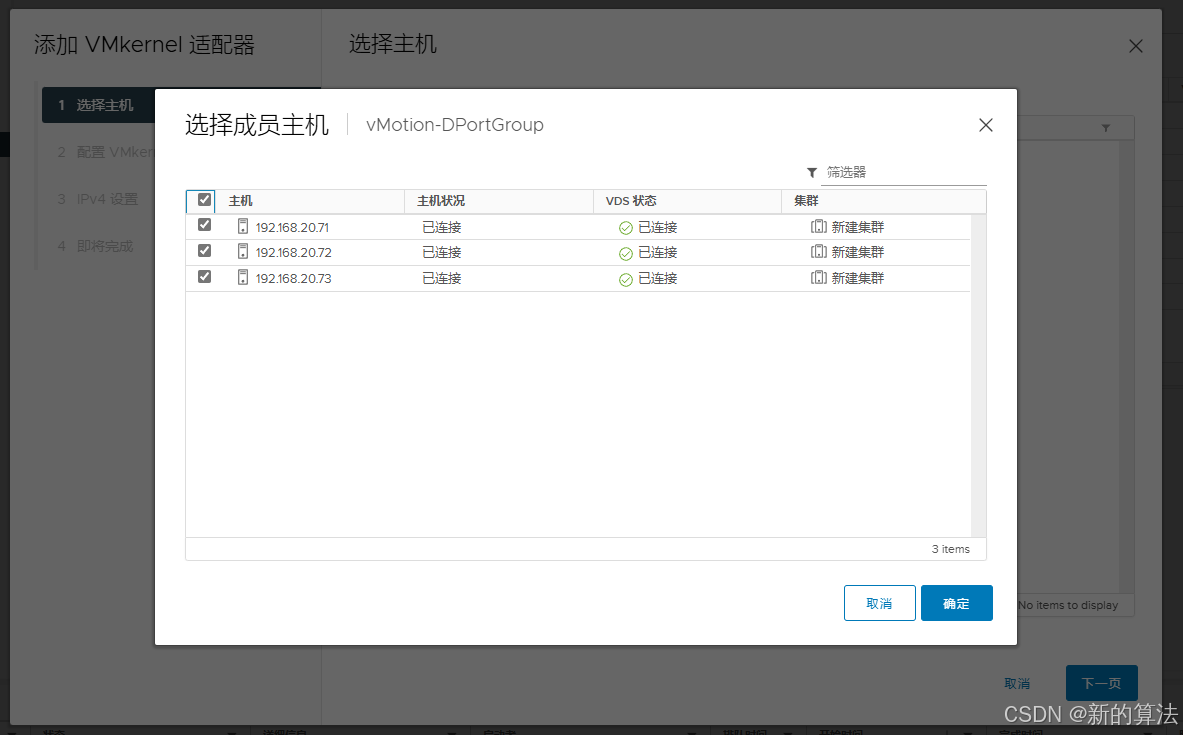Click 新建集群 in 192.168.20.73 row
This screenshot has height=735, width=1183.
(x=858, y=278)
